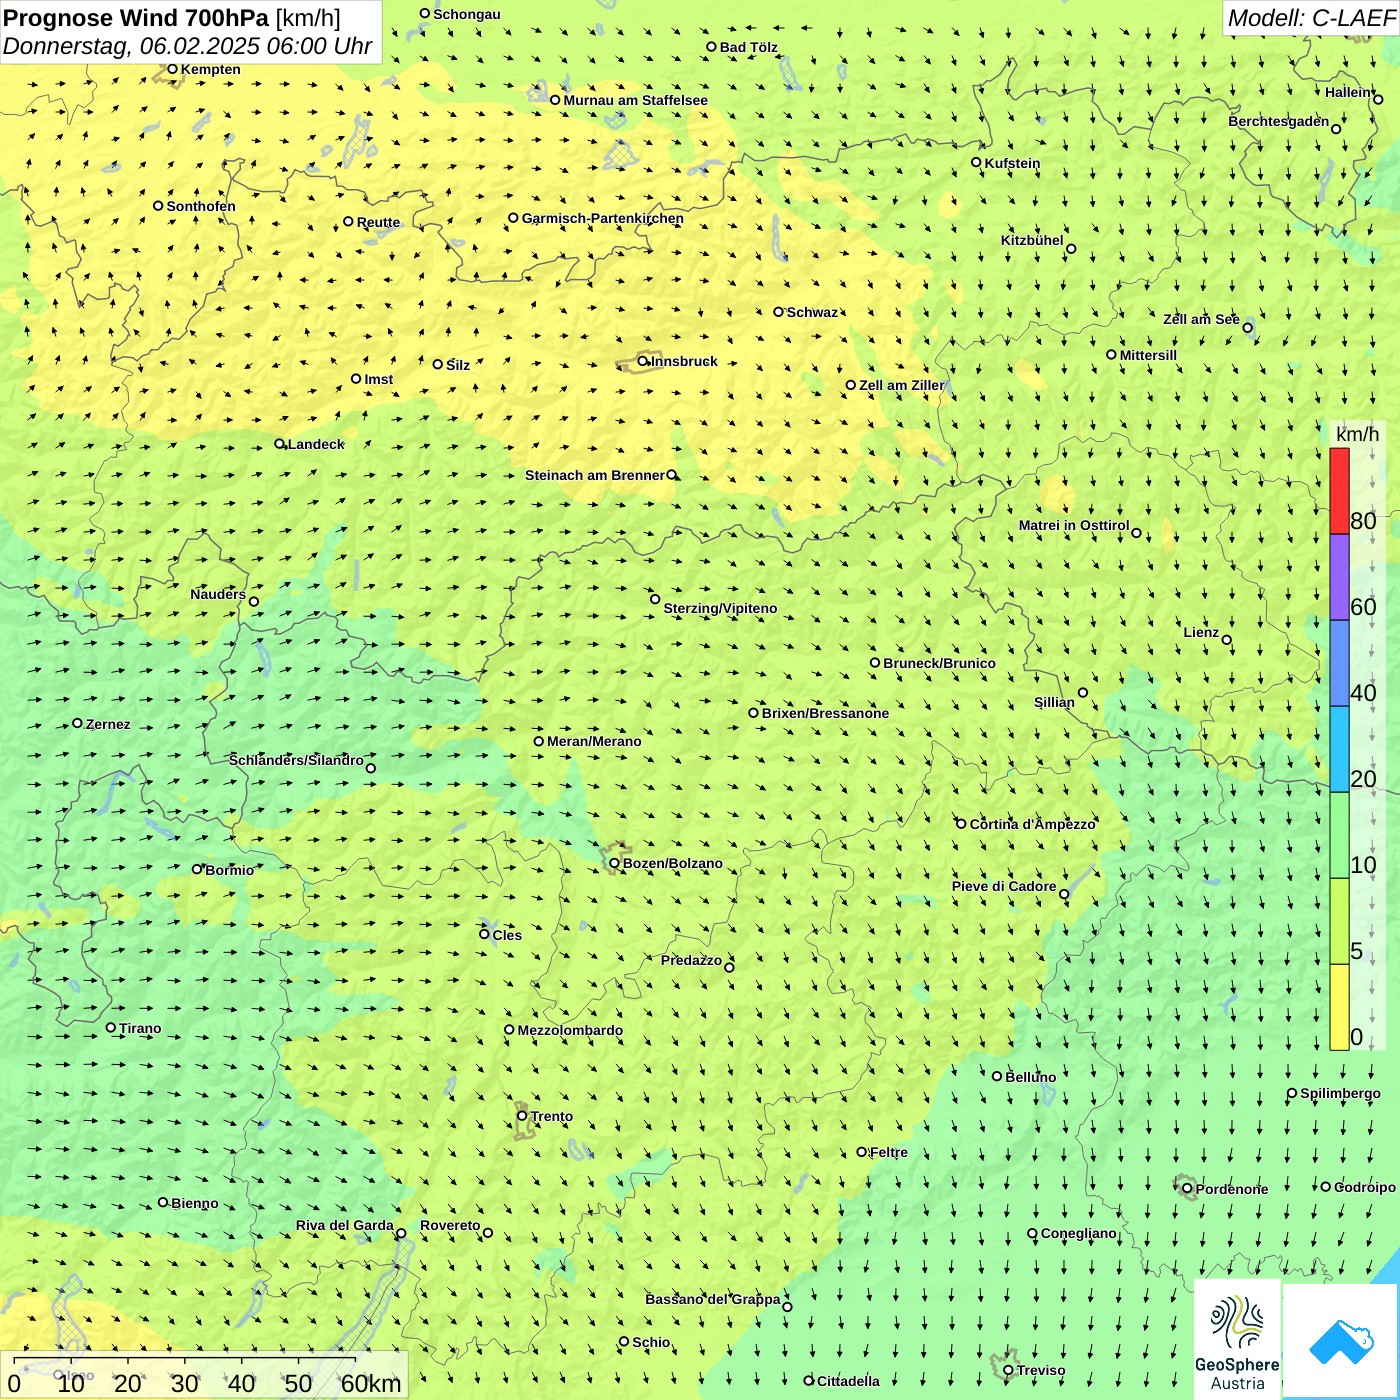Click the Pordenone label
Image resolution: width=1400 pixels, height=1400 pixels.
click(x=1232, y=1189)
